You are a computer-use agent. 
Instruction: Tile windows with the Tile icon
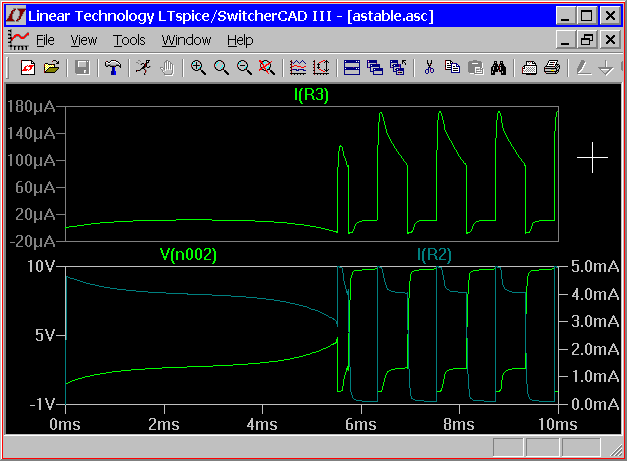tap(352, 68)
